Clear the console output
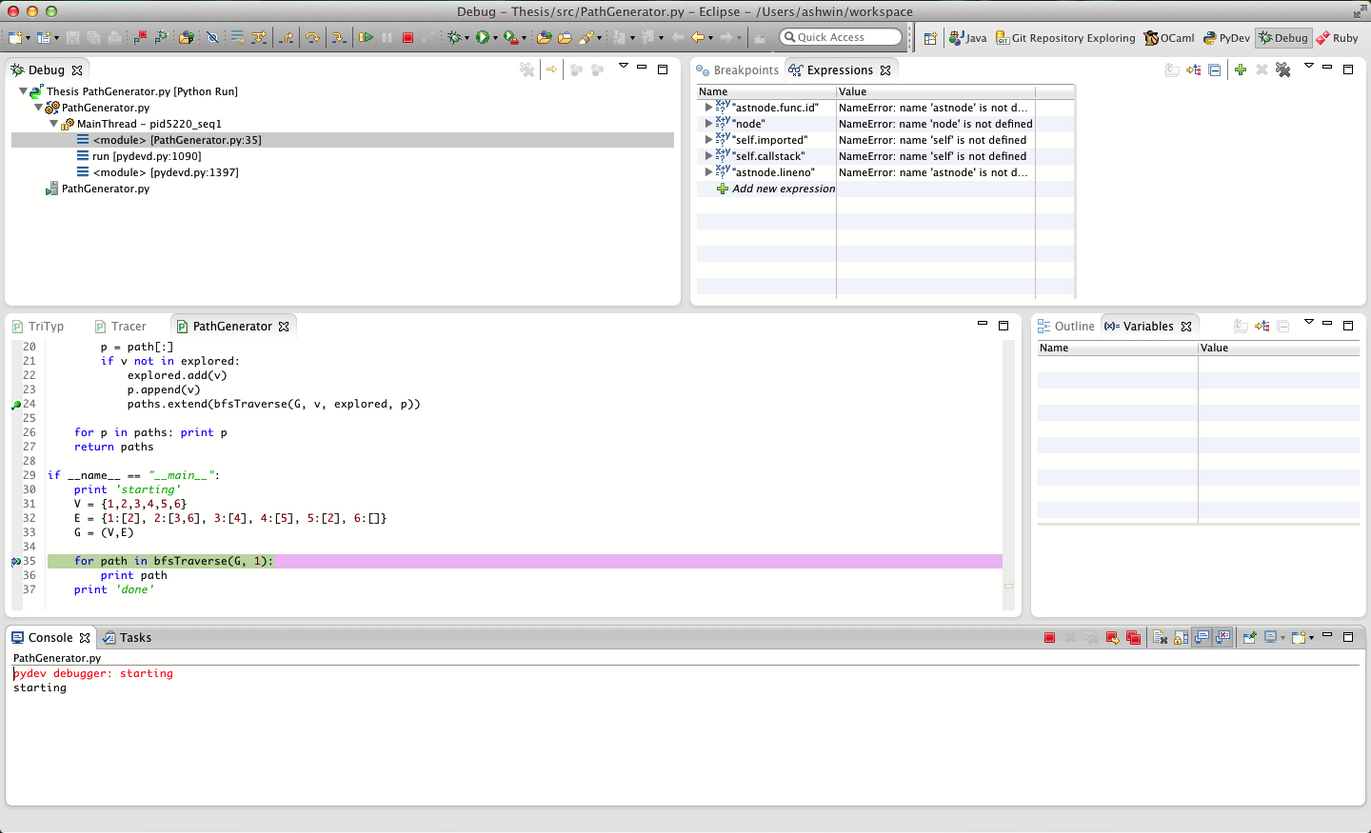This screenshot has height=833, width=1371. coord(1160,637)
